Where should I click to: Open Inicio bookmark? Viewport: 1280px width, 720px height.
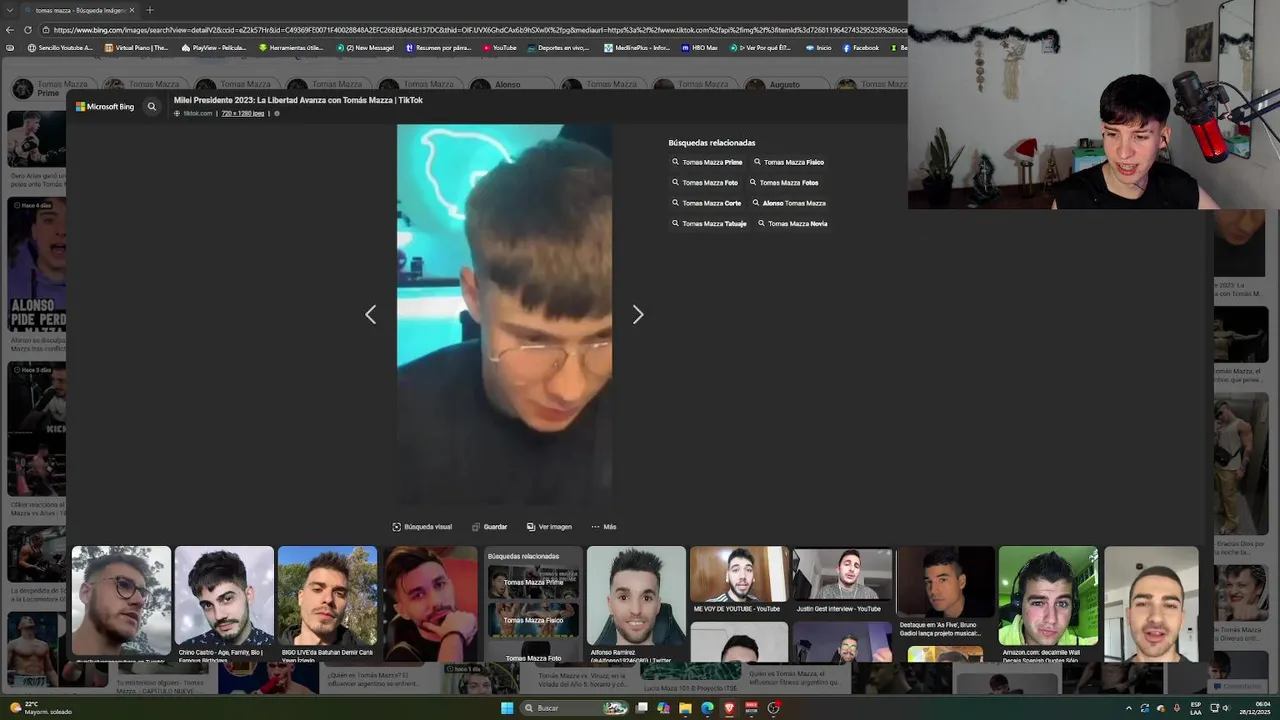click(819, 48)
